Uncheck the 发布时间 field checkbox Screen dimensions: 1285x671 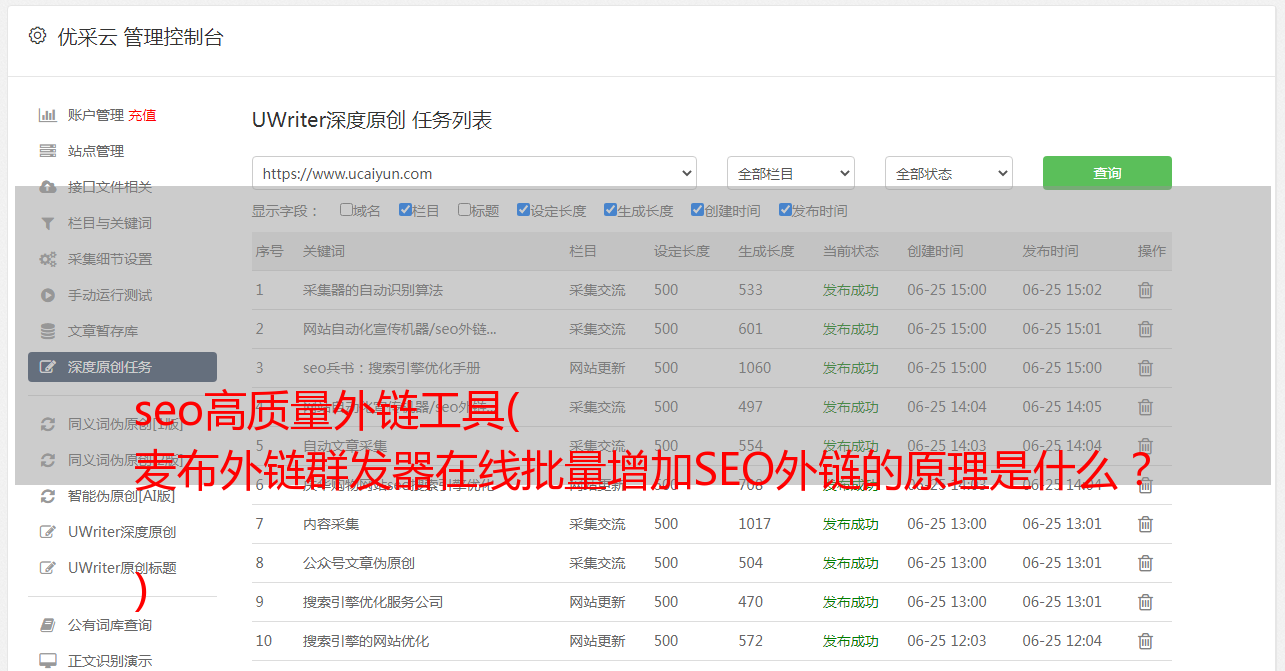click(x=784, y=210)
